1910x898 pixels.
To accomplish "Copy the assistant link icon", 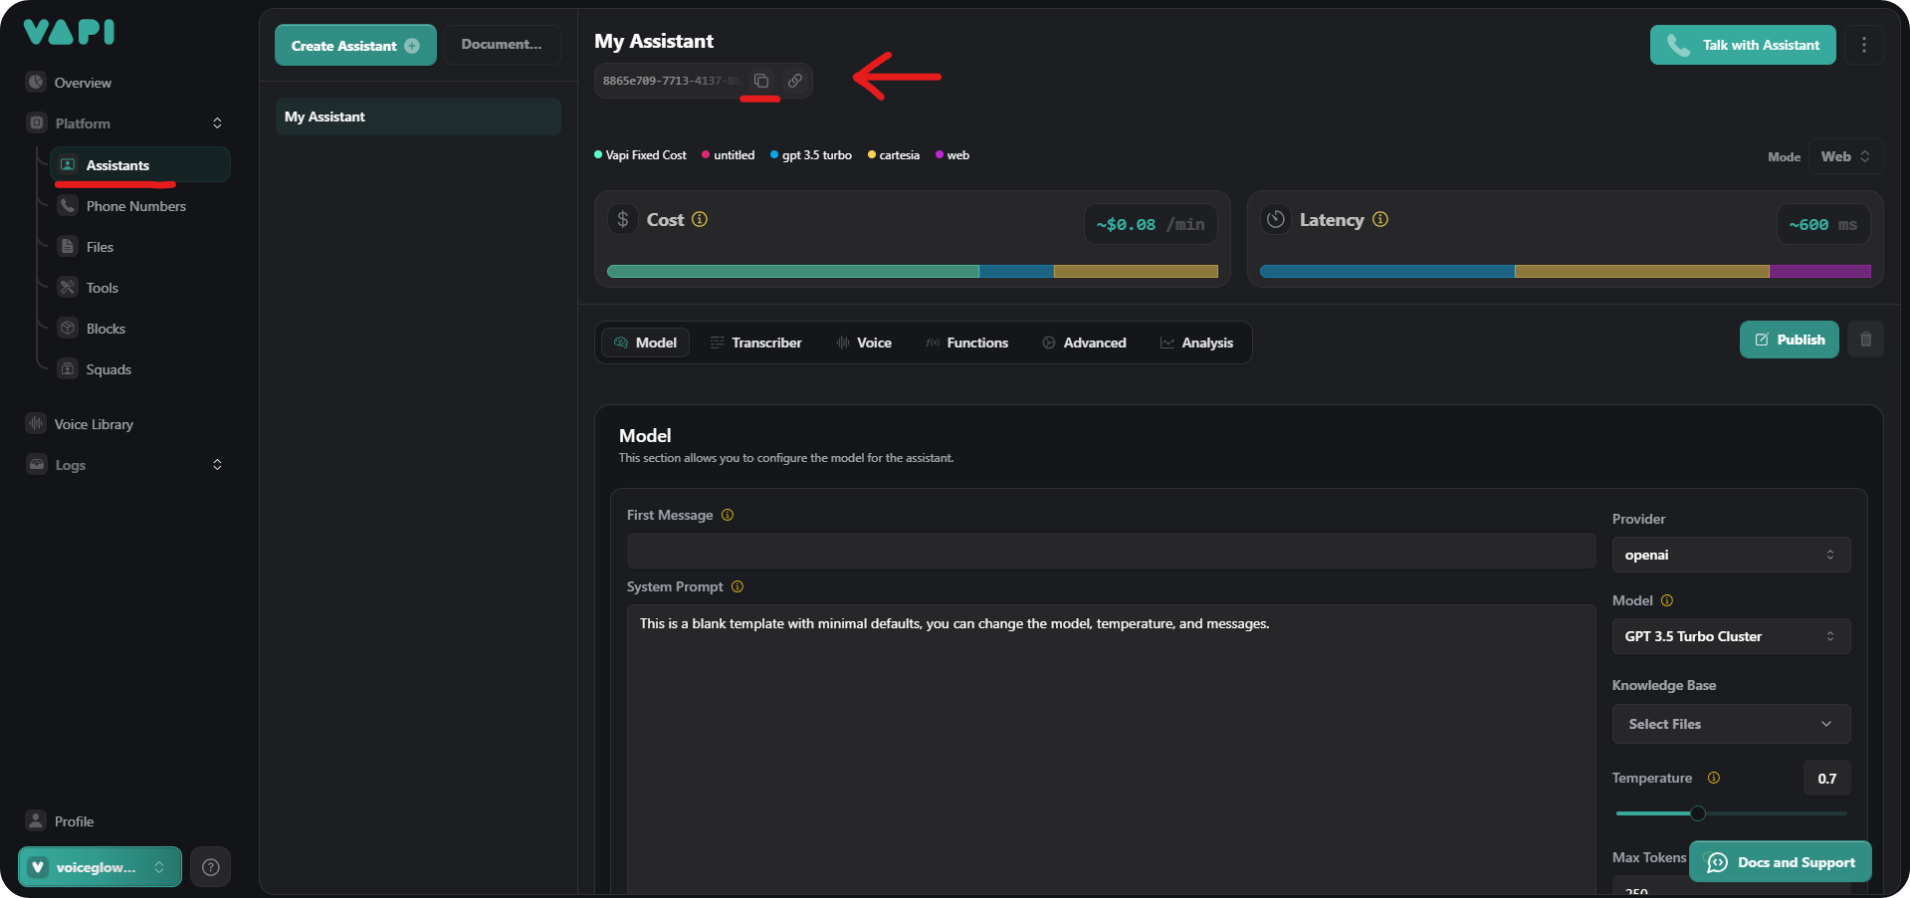I will pos(795,81).
